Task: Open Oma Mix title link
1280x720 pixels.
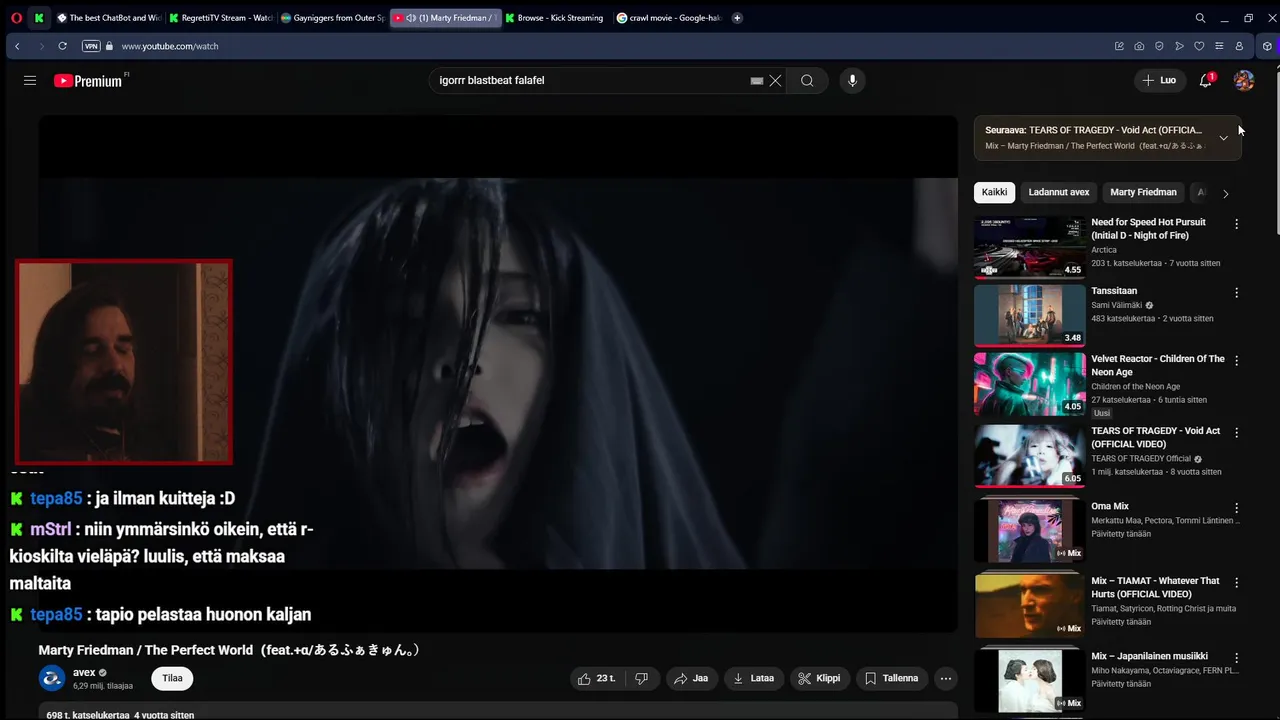Action: pos(1110,506)
